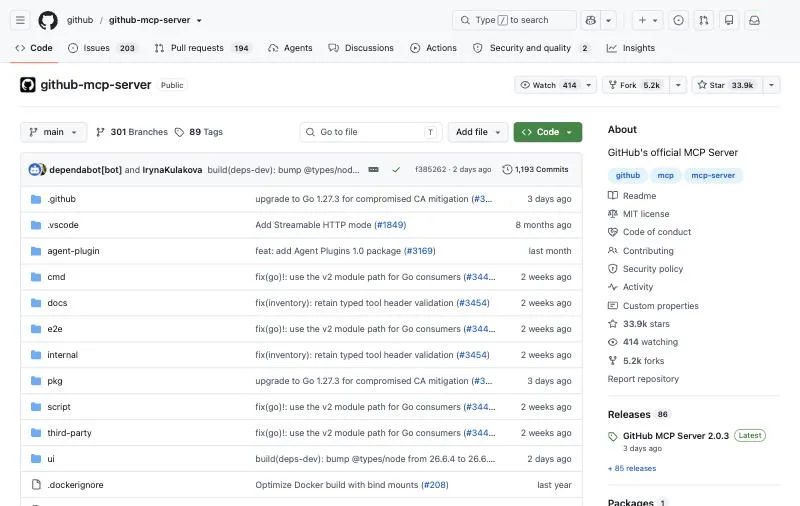Click the dependabot avatar in commit row
The height and width of the screenshot is (506, 800).
(36, 169)
